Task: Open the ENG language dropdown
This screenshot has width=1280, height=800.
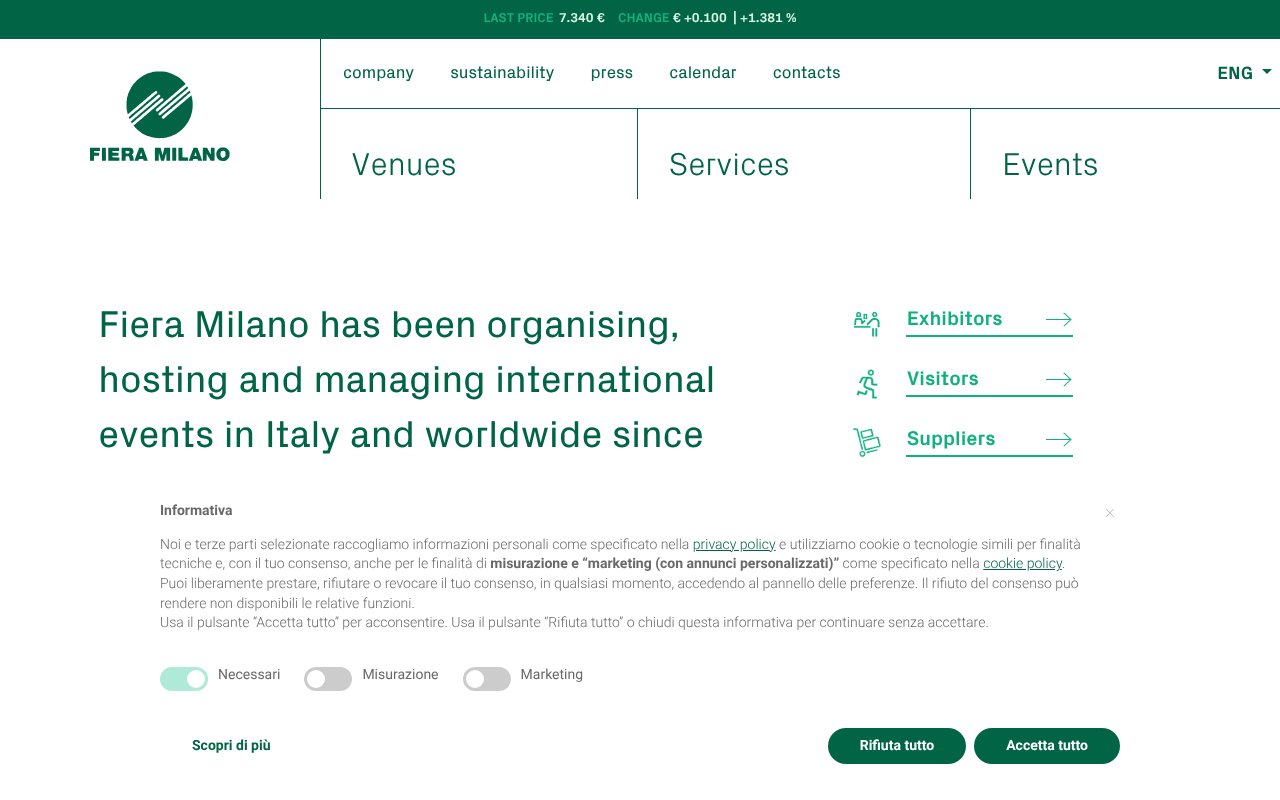Action: tap(1244, 73)
